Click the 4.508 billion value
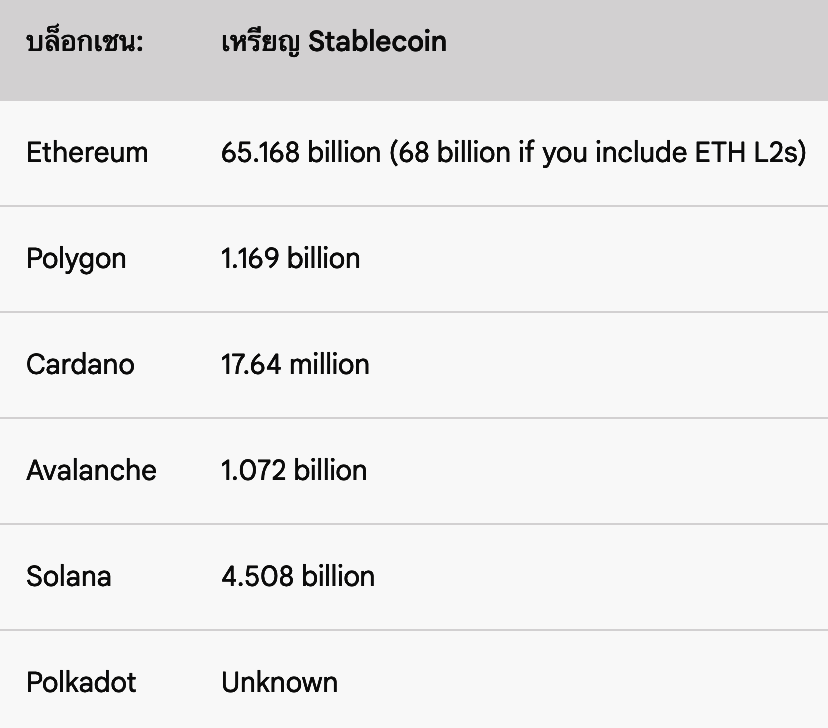The height and width of the screenshot is (728, 828). coord(298,577)
